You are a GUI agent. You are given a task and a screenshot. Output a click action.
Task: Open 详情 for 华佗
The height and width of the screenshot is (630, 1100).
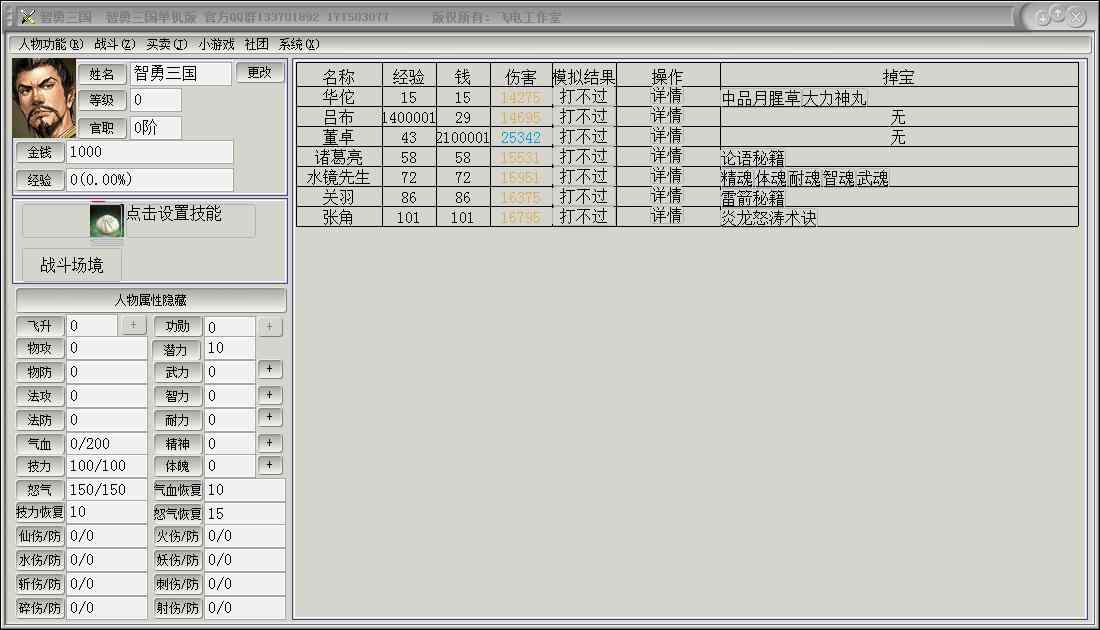point(667,97)
